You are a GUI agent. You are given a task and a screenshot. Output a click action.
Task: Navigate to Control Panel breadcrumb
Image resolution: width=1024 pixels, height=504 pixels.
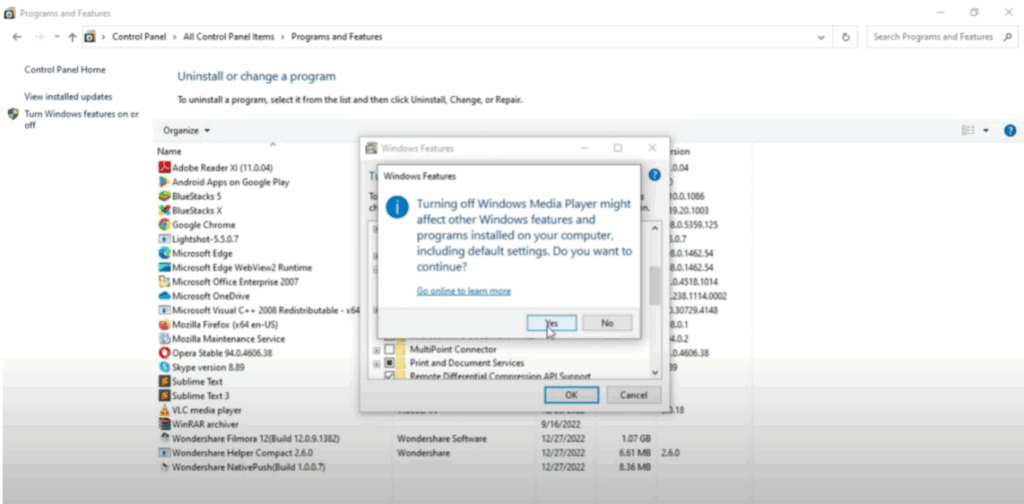140,37
